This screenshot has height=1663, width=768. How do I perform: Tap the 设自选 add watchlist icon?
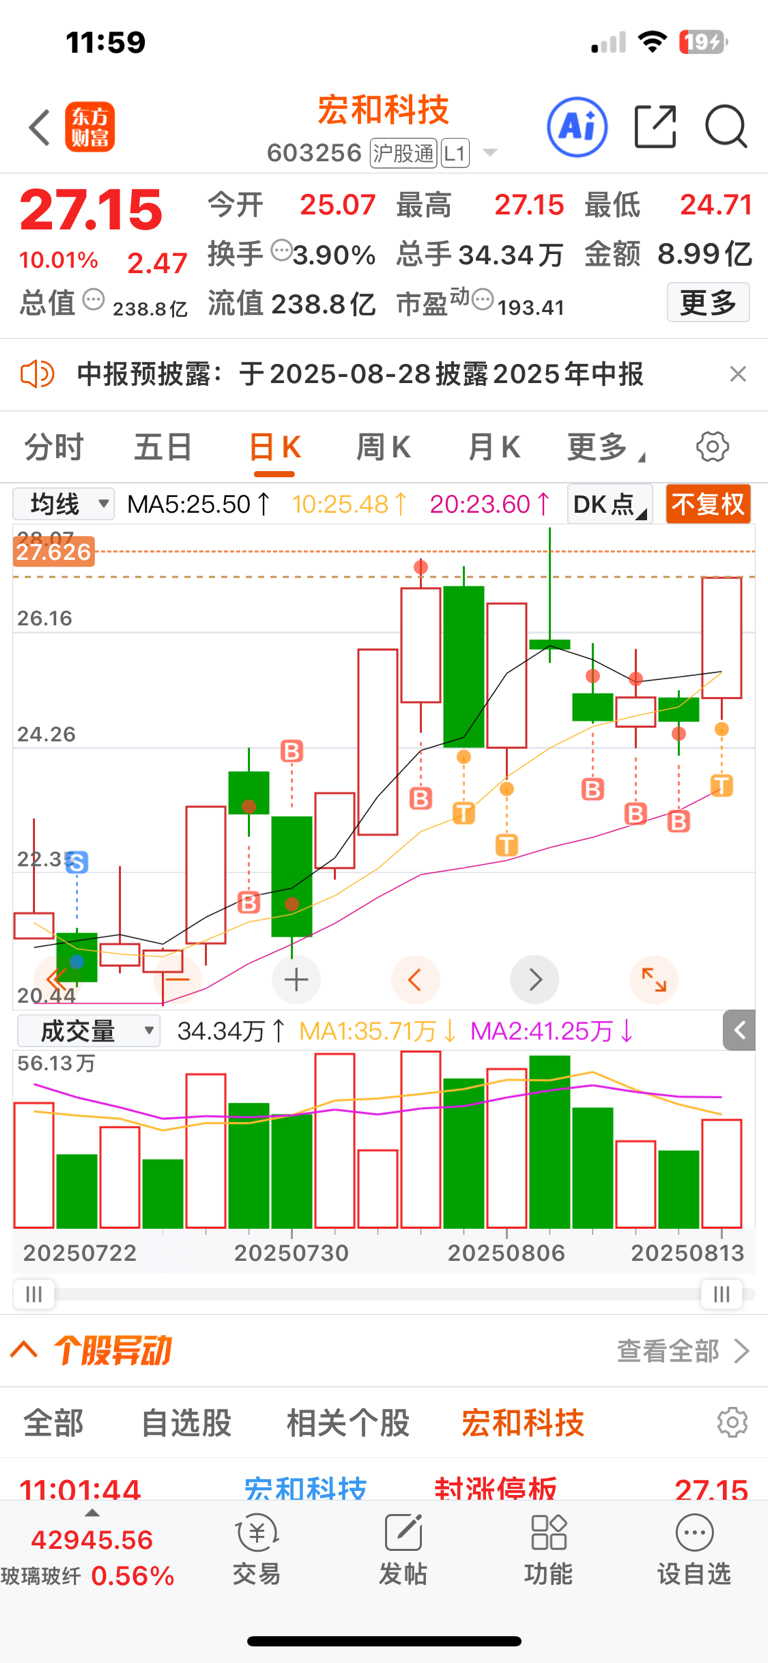pos(694,1549)
